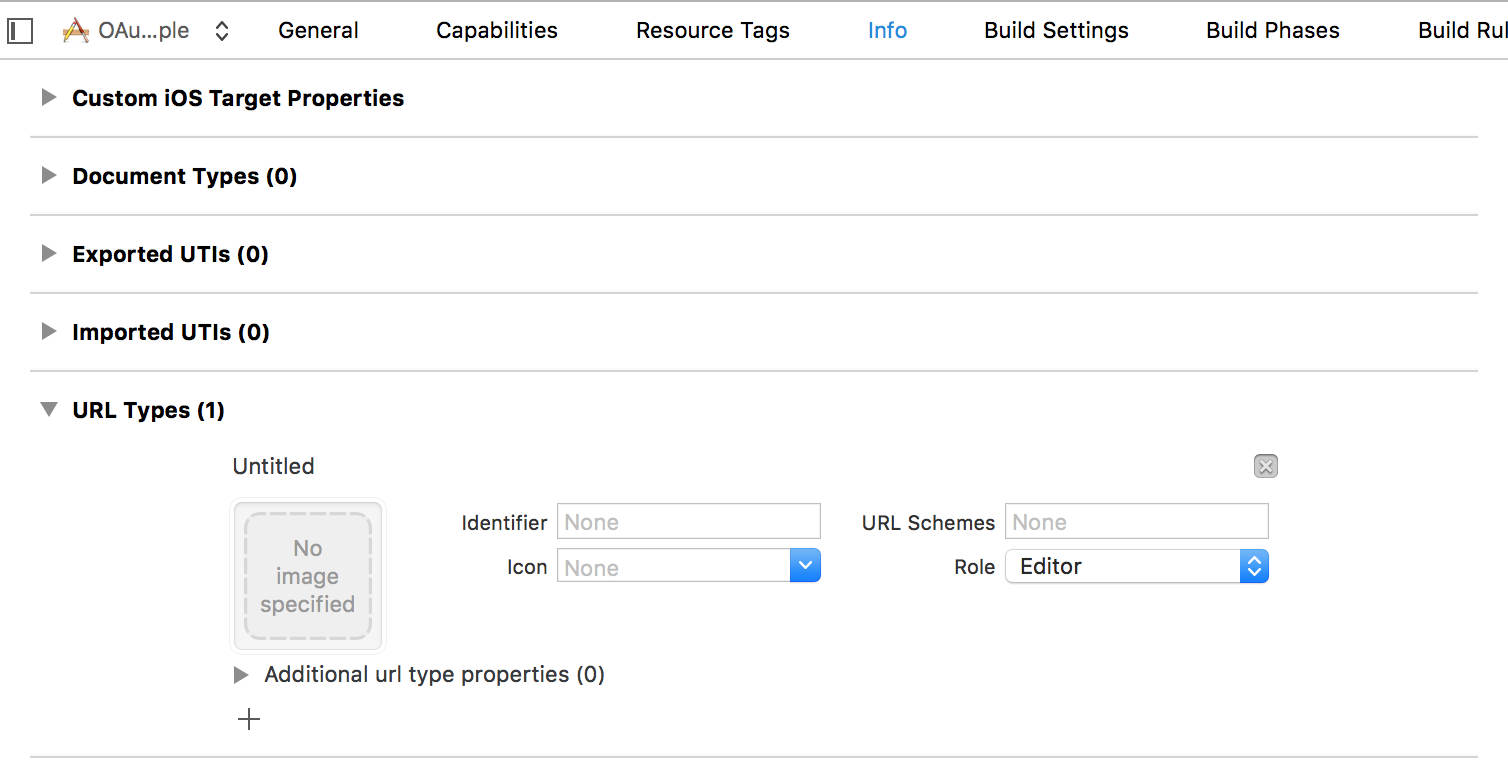Open the Build Settings tab
This screenshot has height=768, width=1508.
pos(1056,31)
